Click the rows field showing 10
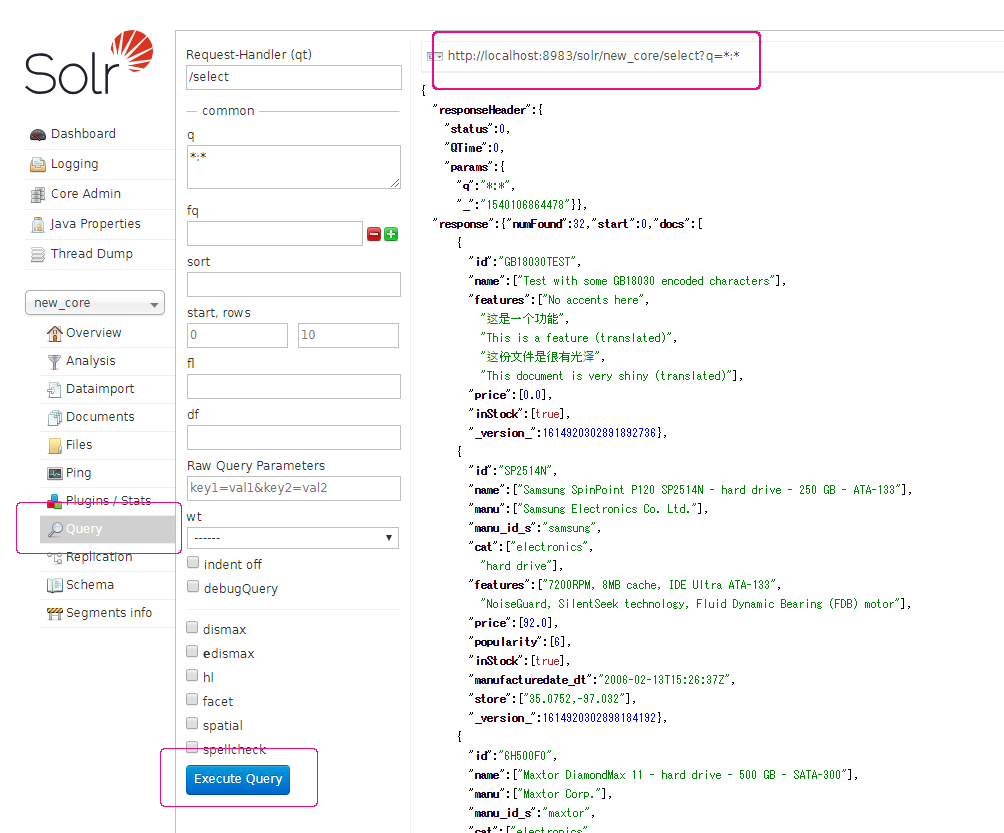 pos(348,336)
